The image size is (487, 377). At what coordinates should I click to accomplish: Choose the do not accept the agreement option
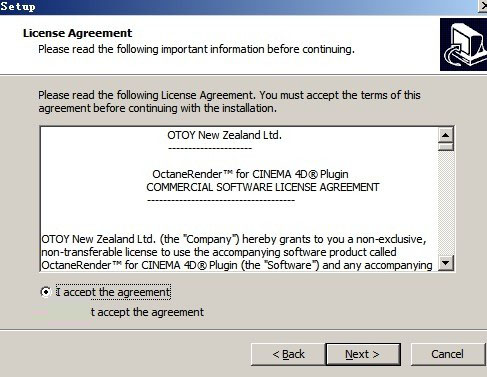(147, 312)
